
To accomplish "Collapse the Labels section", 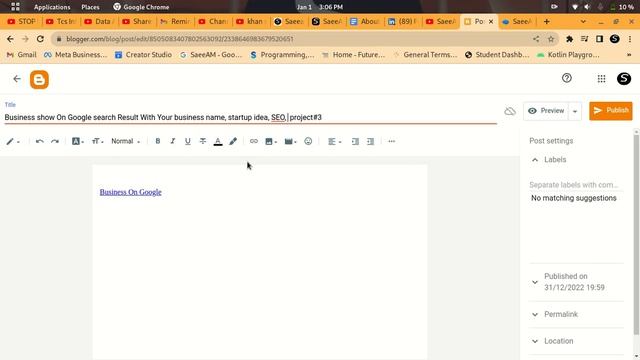I will 535,160.
